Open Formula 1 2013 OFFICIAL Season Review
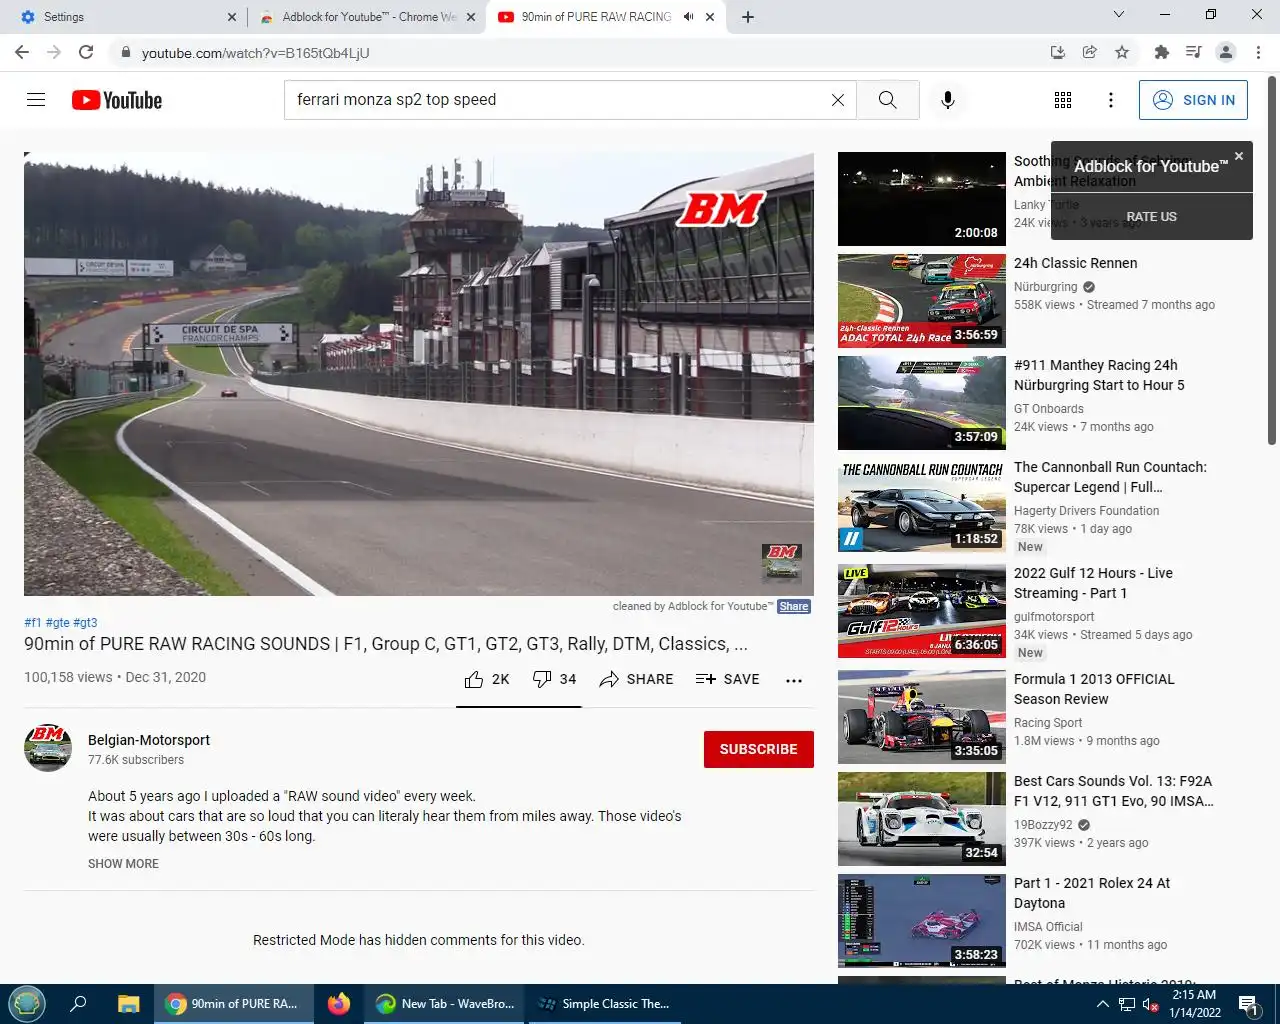This screenshot has width=1280, height=1024. coord(1094,689)
